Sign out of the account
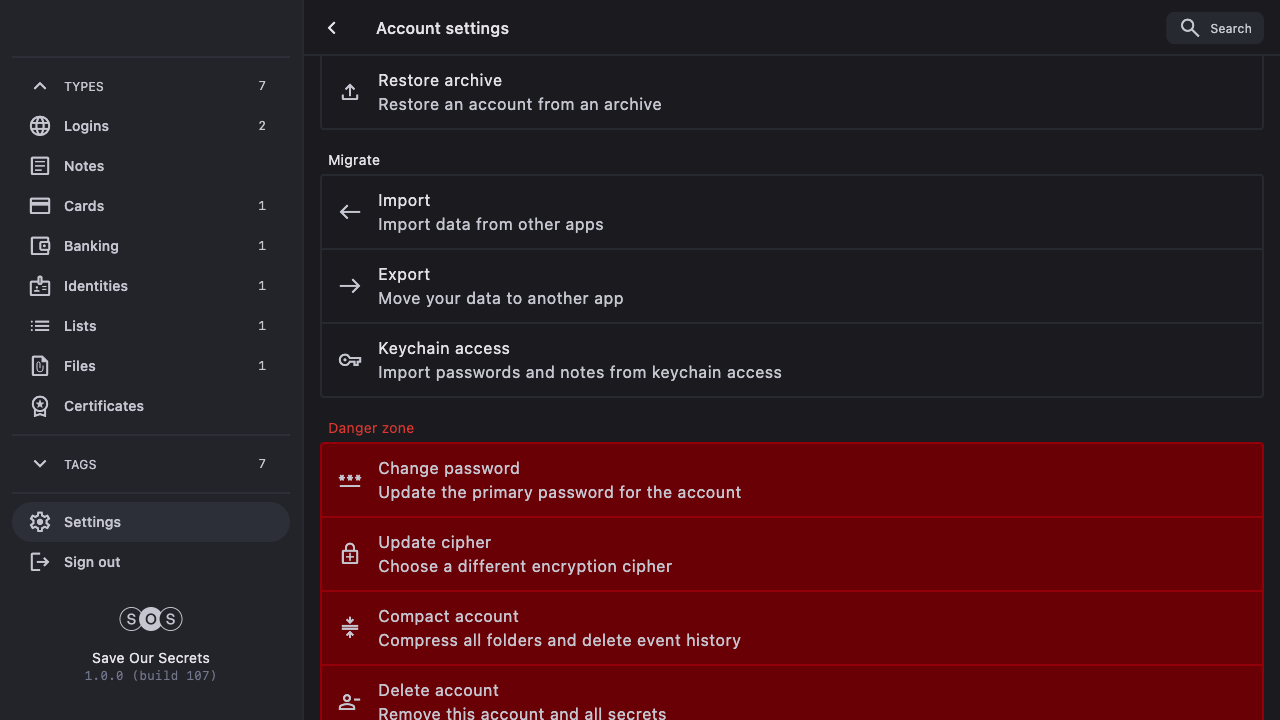 point(92,562)
